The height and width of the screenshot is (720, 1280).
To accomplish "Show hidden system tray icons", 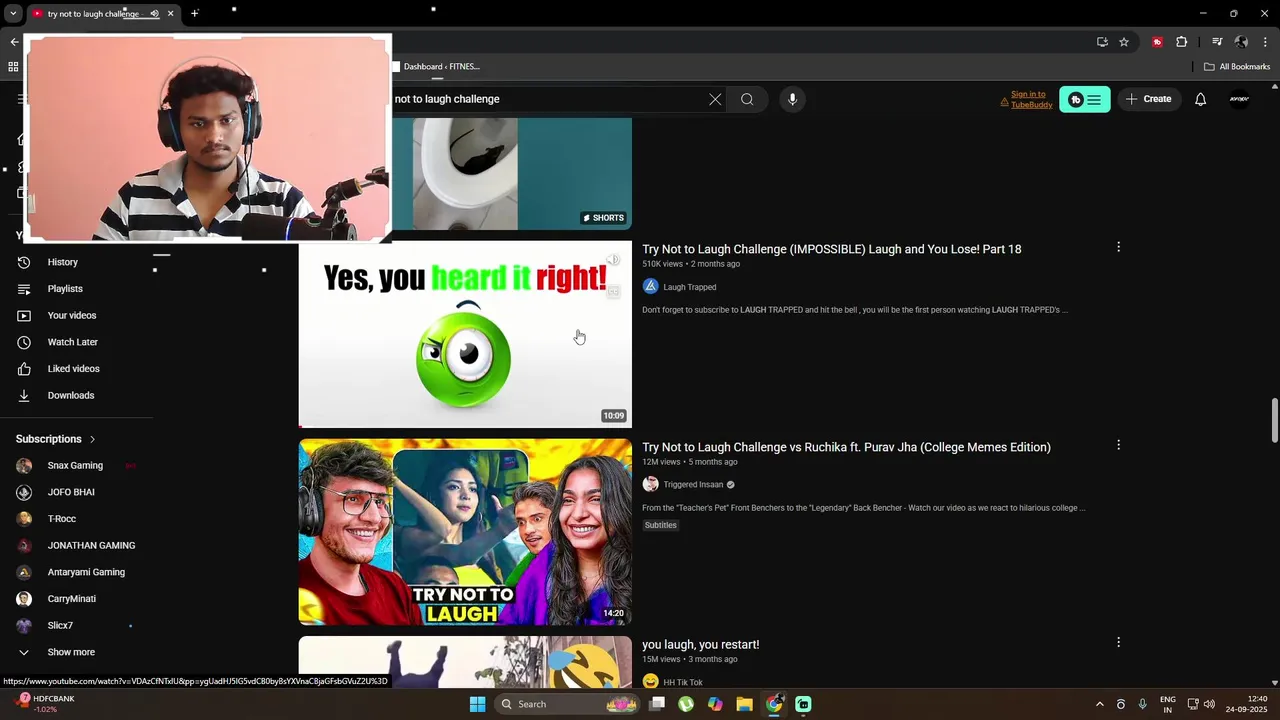I will (x=1099, y=704).
